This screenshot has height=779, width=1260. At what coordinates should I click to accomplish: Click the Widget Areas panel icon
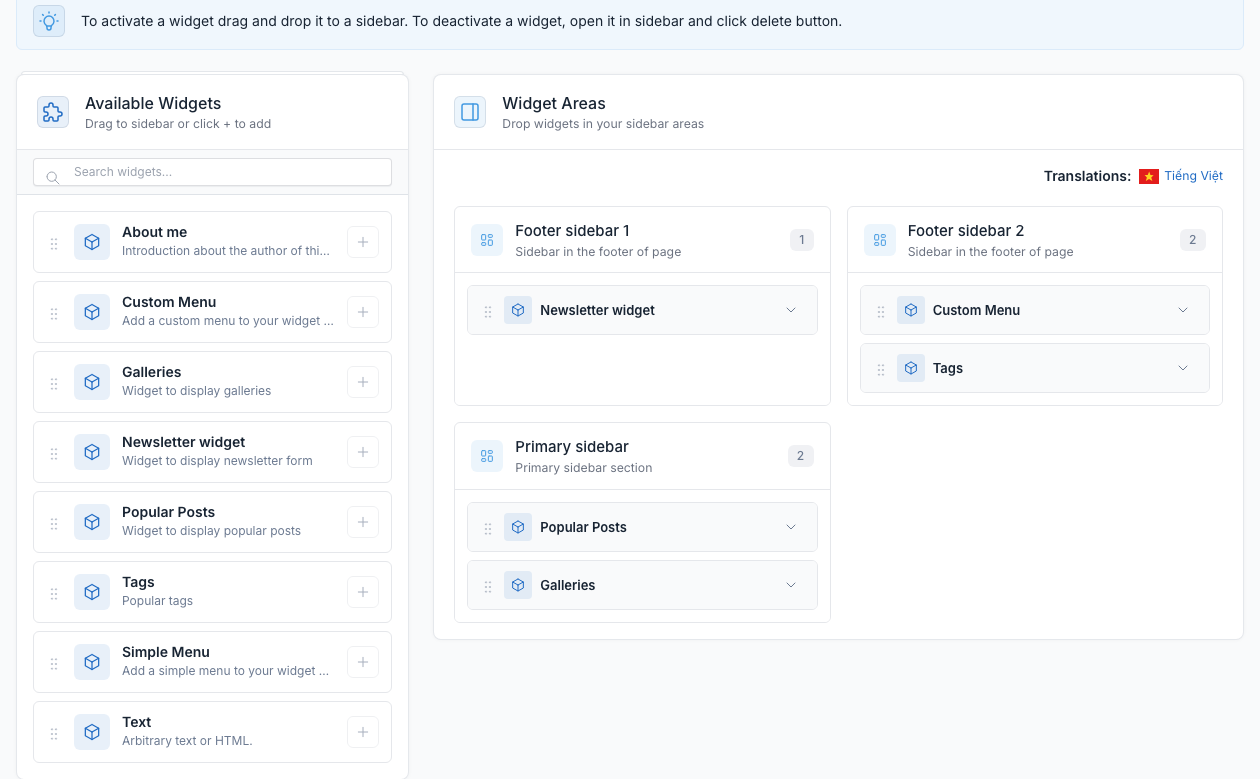470,112
